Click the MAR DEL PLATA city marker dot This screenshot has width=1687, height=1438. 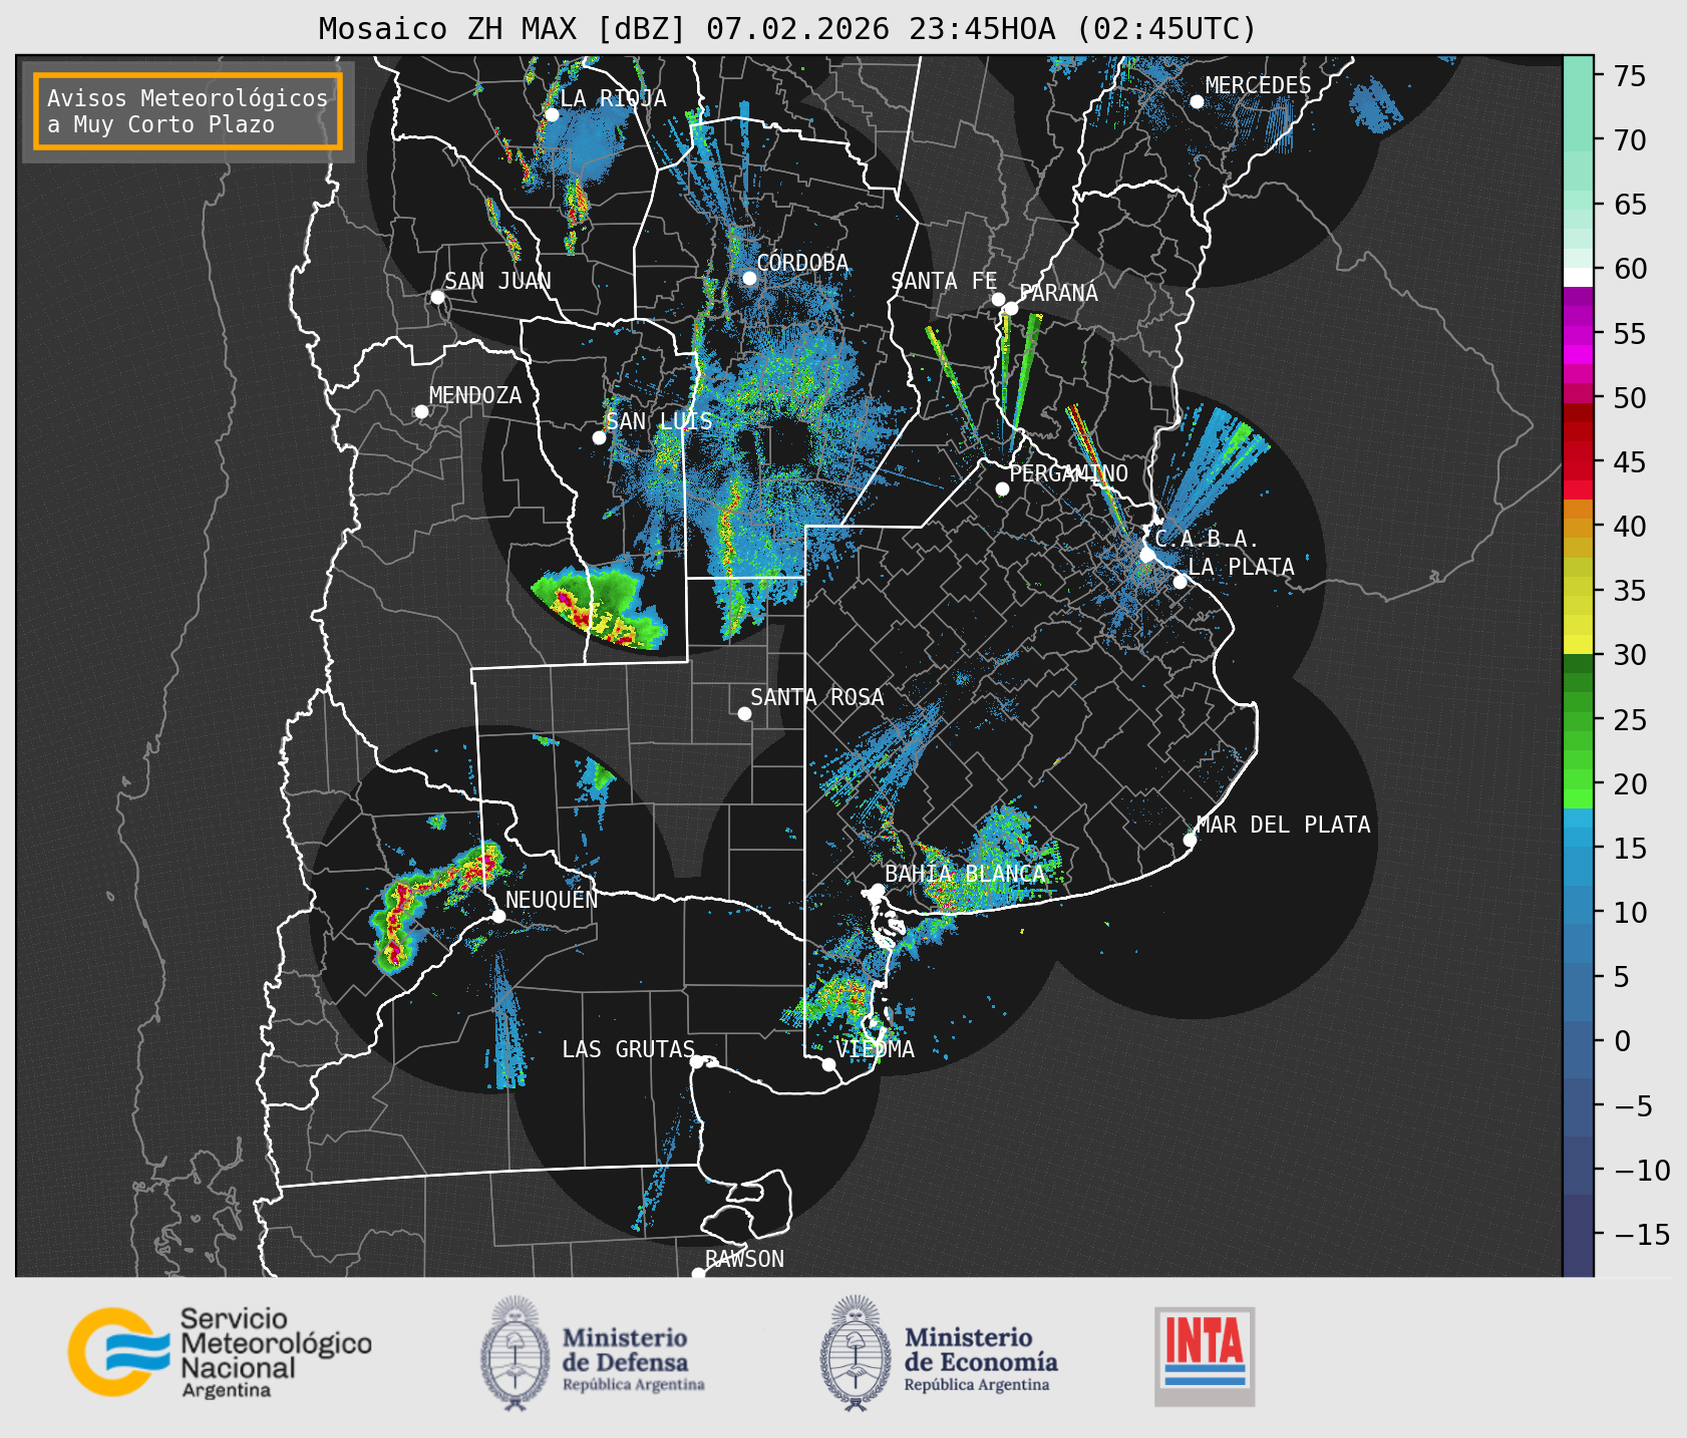1190,840
